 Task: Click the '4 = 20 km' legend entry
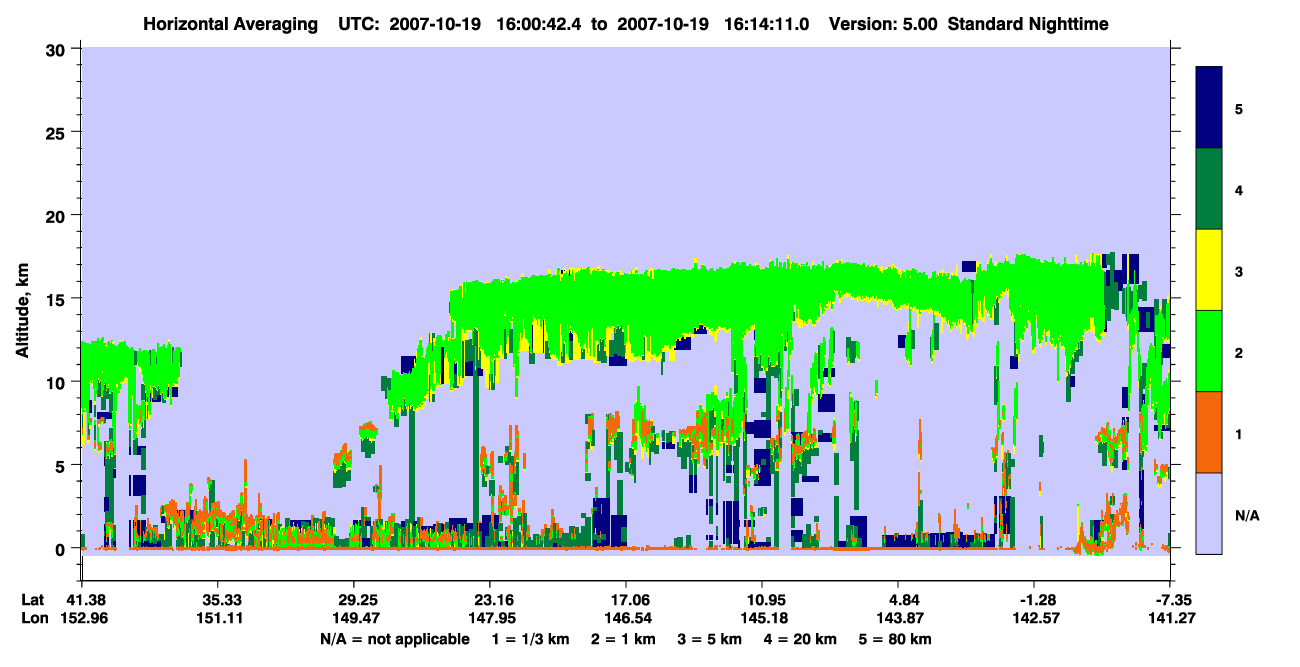pos(799,638)
